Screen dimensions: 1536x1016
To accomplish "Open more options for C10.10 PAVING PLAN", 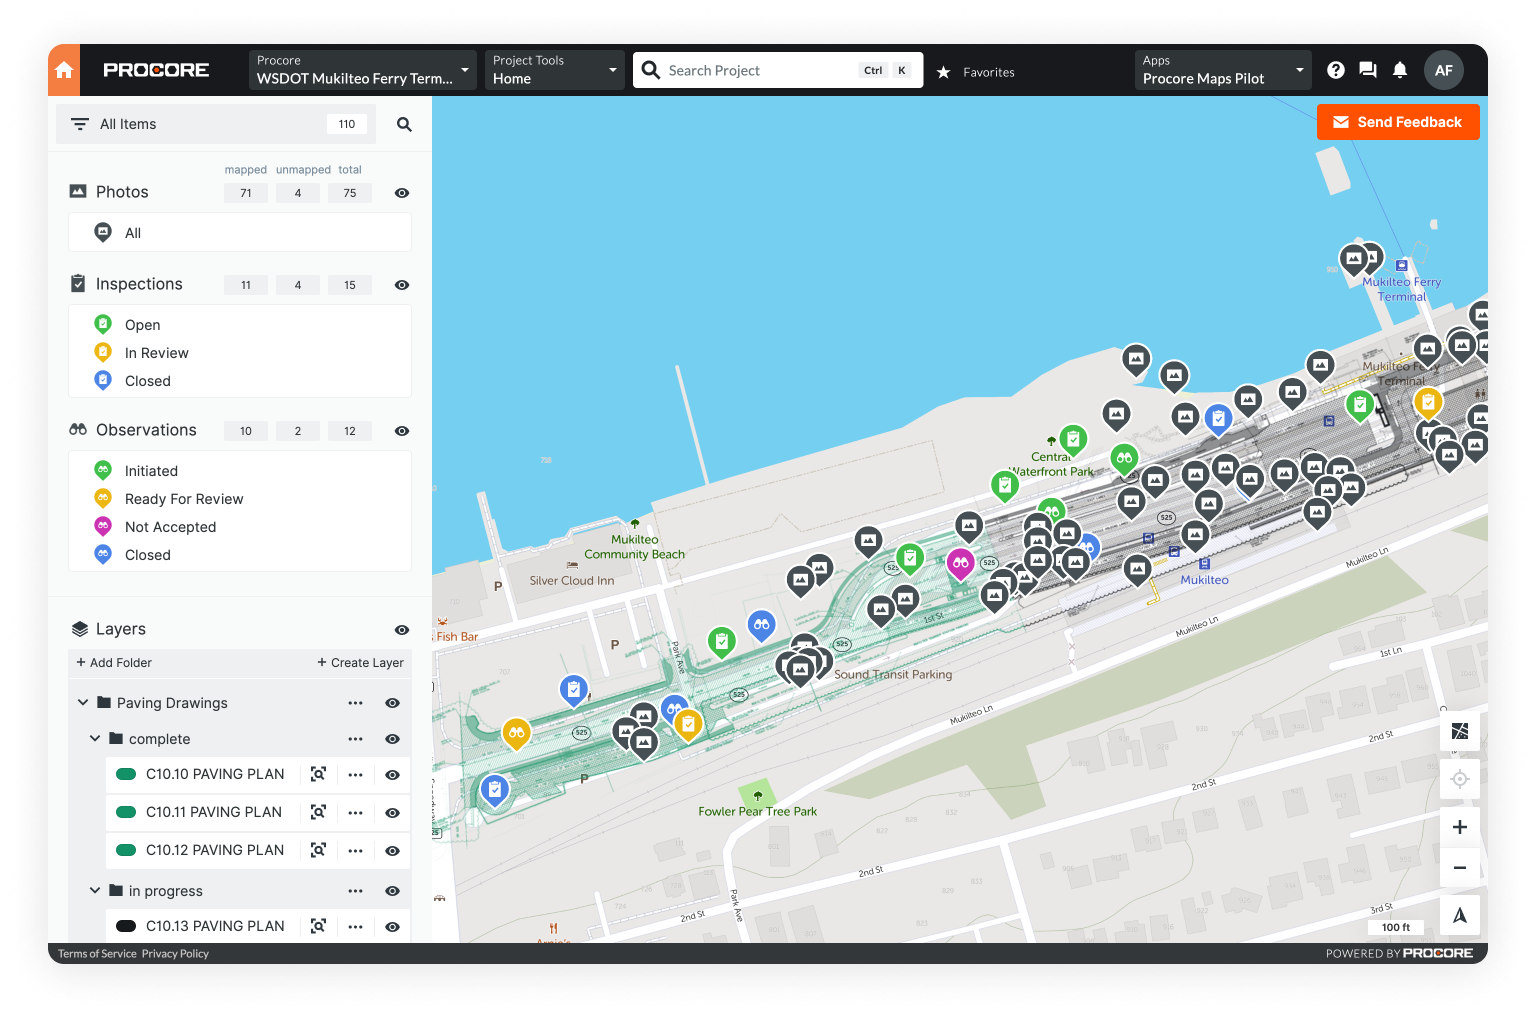I will tap(355, 774).
